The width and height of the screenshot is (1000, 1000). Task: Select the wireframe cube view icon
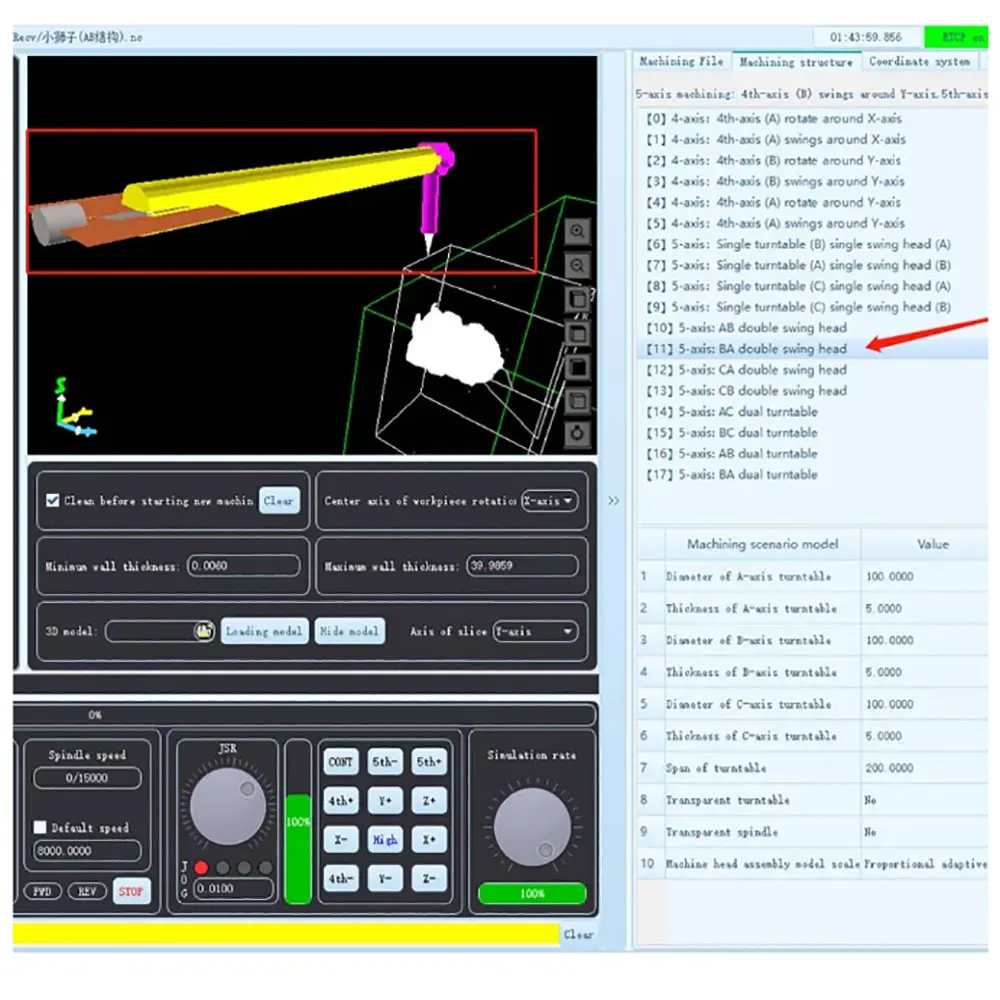click(578, 401)
